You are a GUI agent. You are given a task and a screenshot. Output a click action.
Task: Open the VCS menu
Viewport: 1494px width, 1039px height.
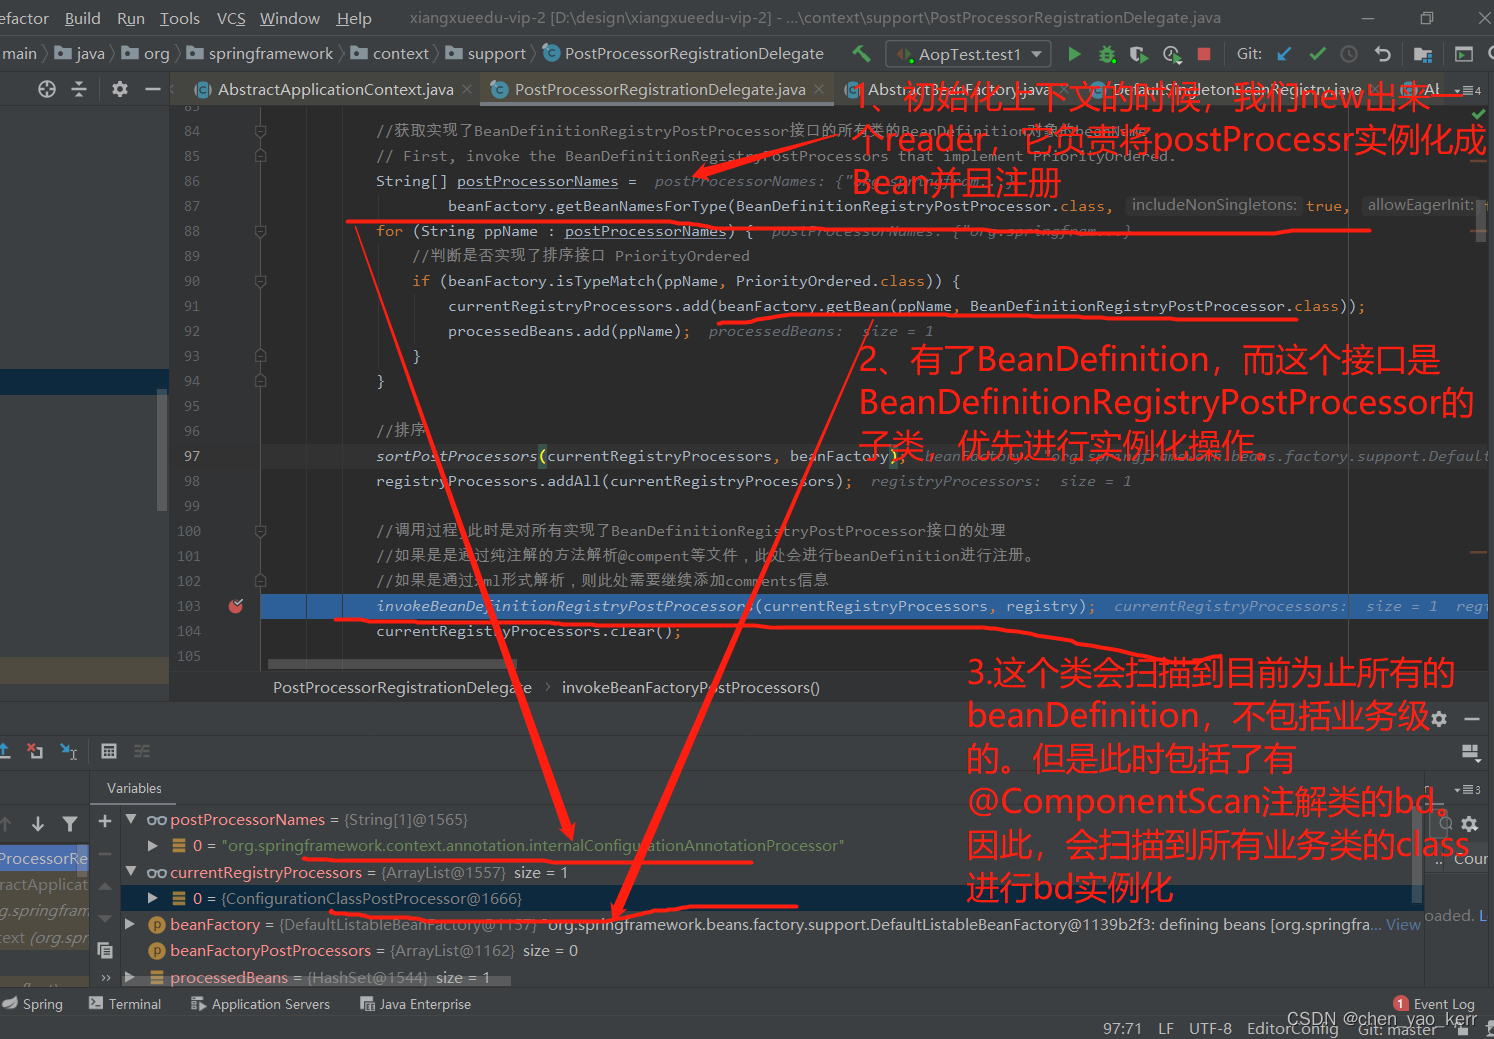(231, 18)
